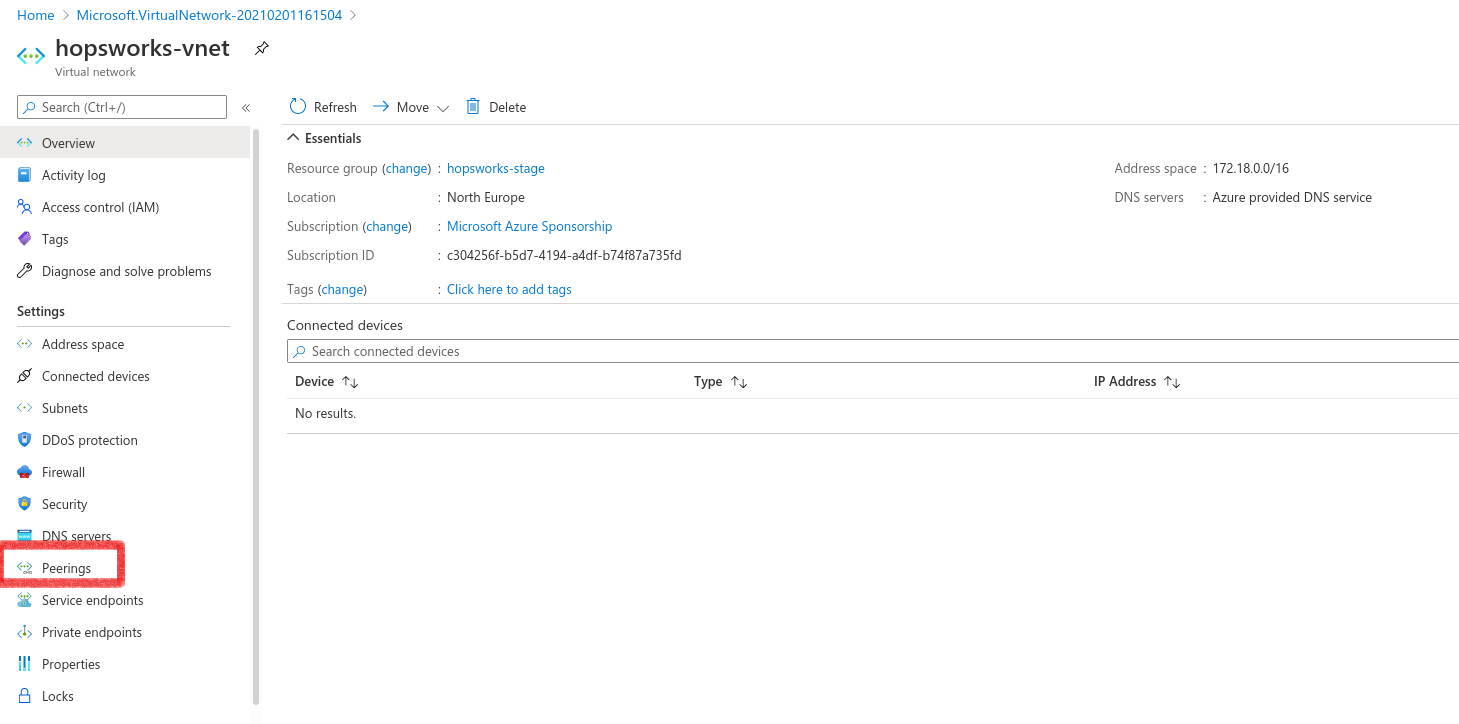Click the Locks padlock icon
Viewport: 1459px width, 724px height.
[x=25, y=696]
